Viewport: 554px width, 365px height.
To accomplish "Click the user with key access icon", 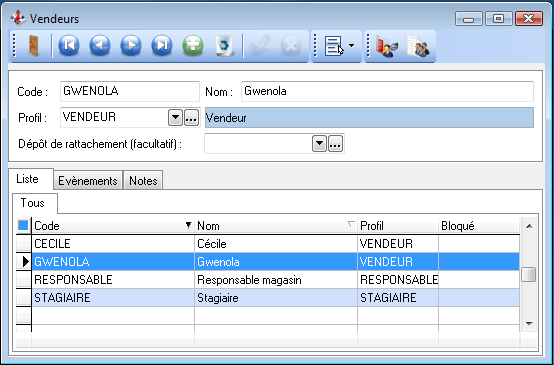I will point(387,46).
